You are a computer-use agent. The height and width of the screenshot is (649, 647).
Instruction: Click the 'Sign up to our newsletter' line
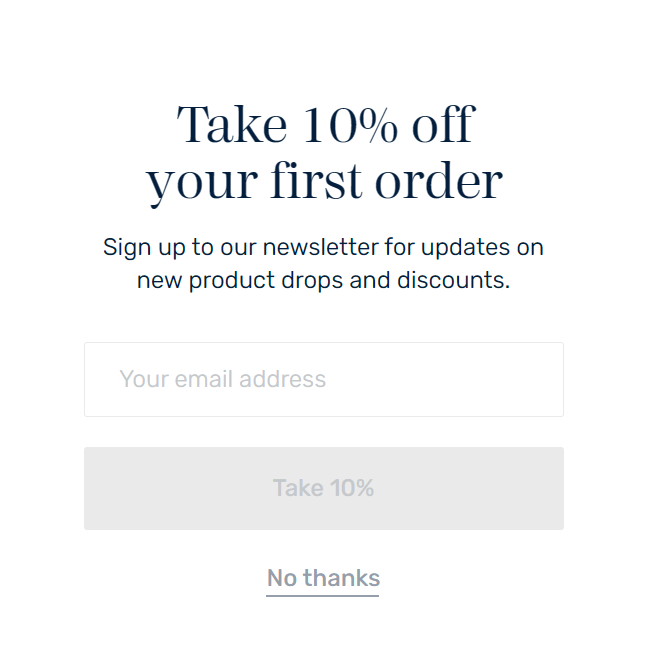click(x=323, y=247)
